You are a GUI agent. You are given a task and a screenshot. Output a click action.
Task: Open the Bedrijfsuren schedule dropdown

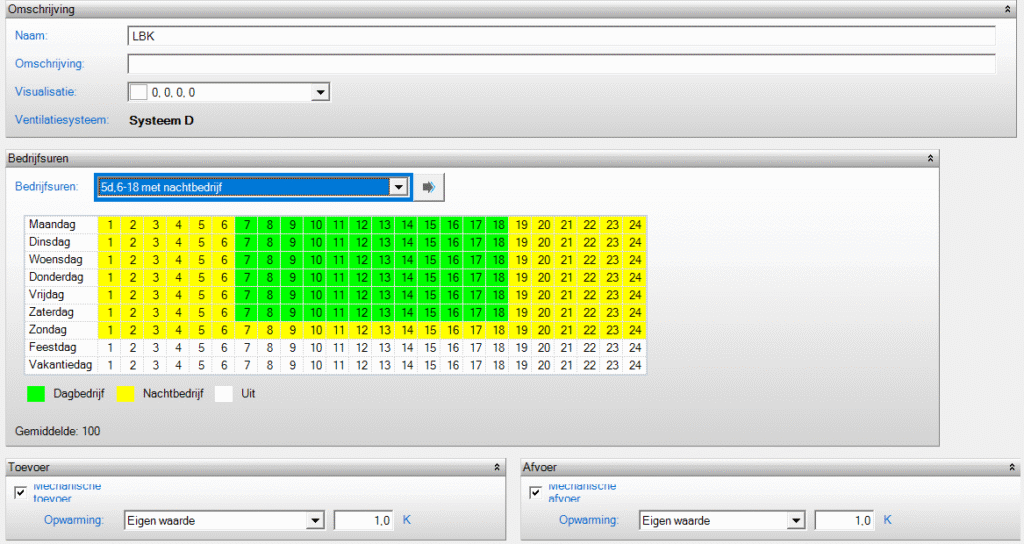coord(398,187)
